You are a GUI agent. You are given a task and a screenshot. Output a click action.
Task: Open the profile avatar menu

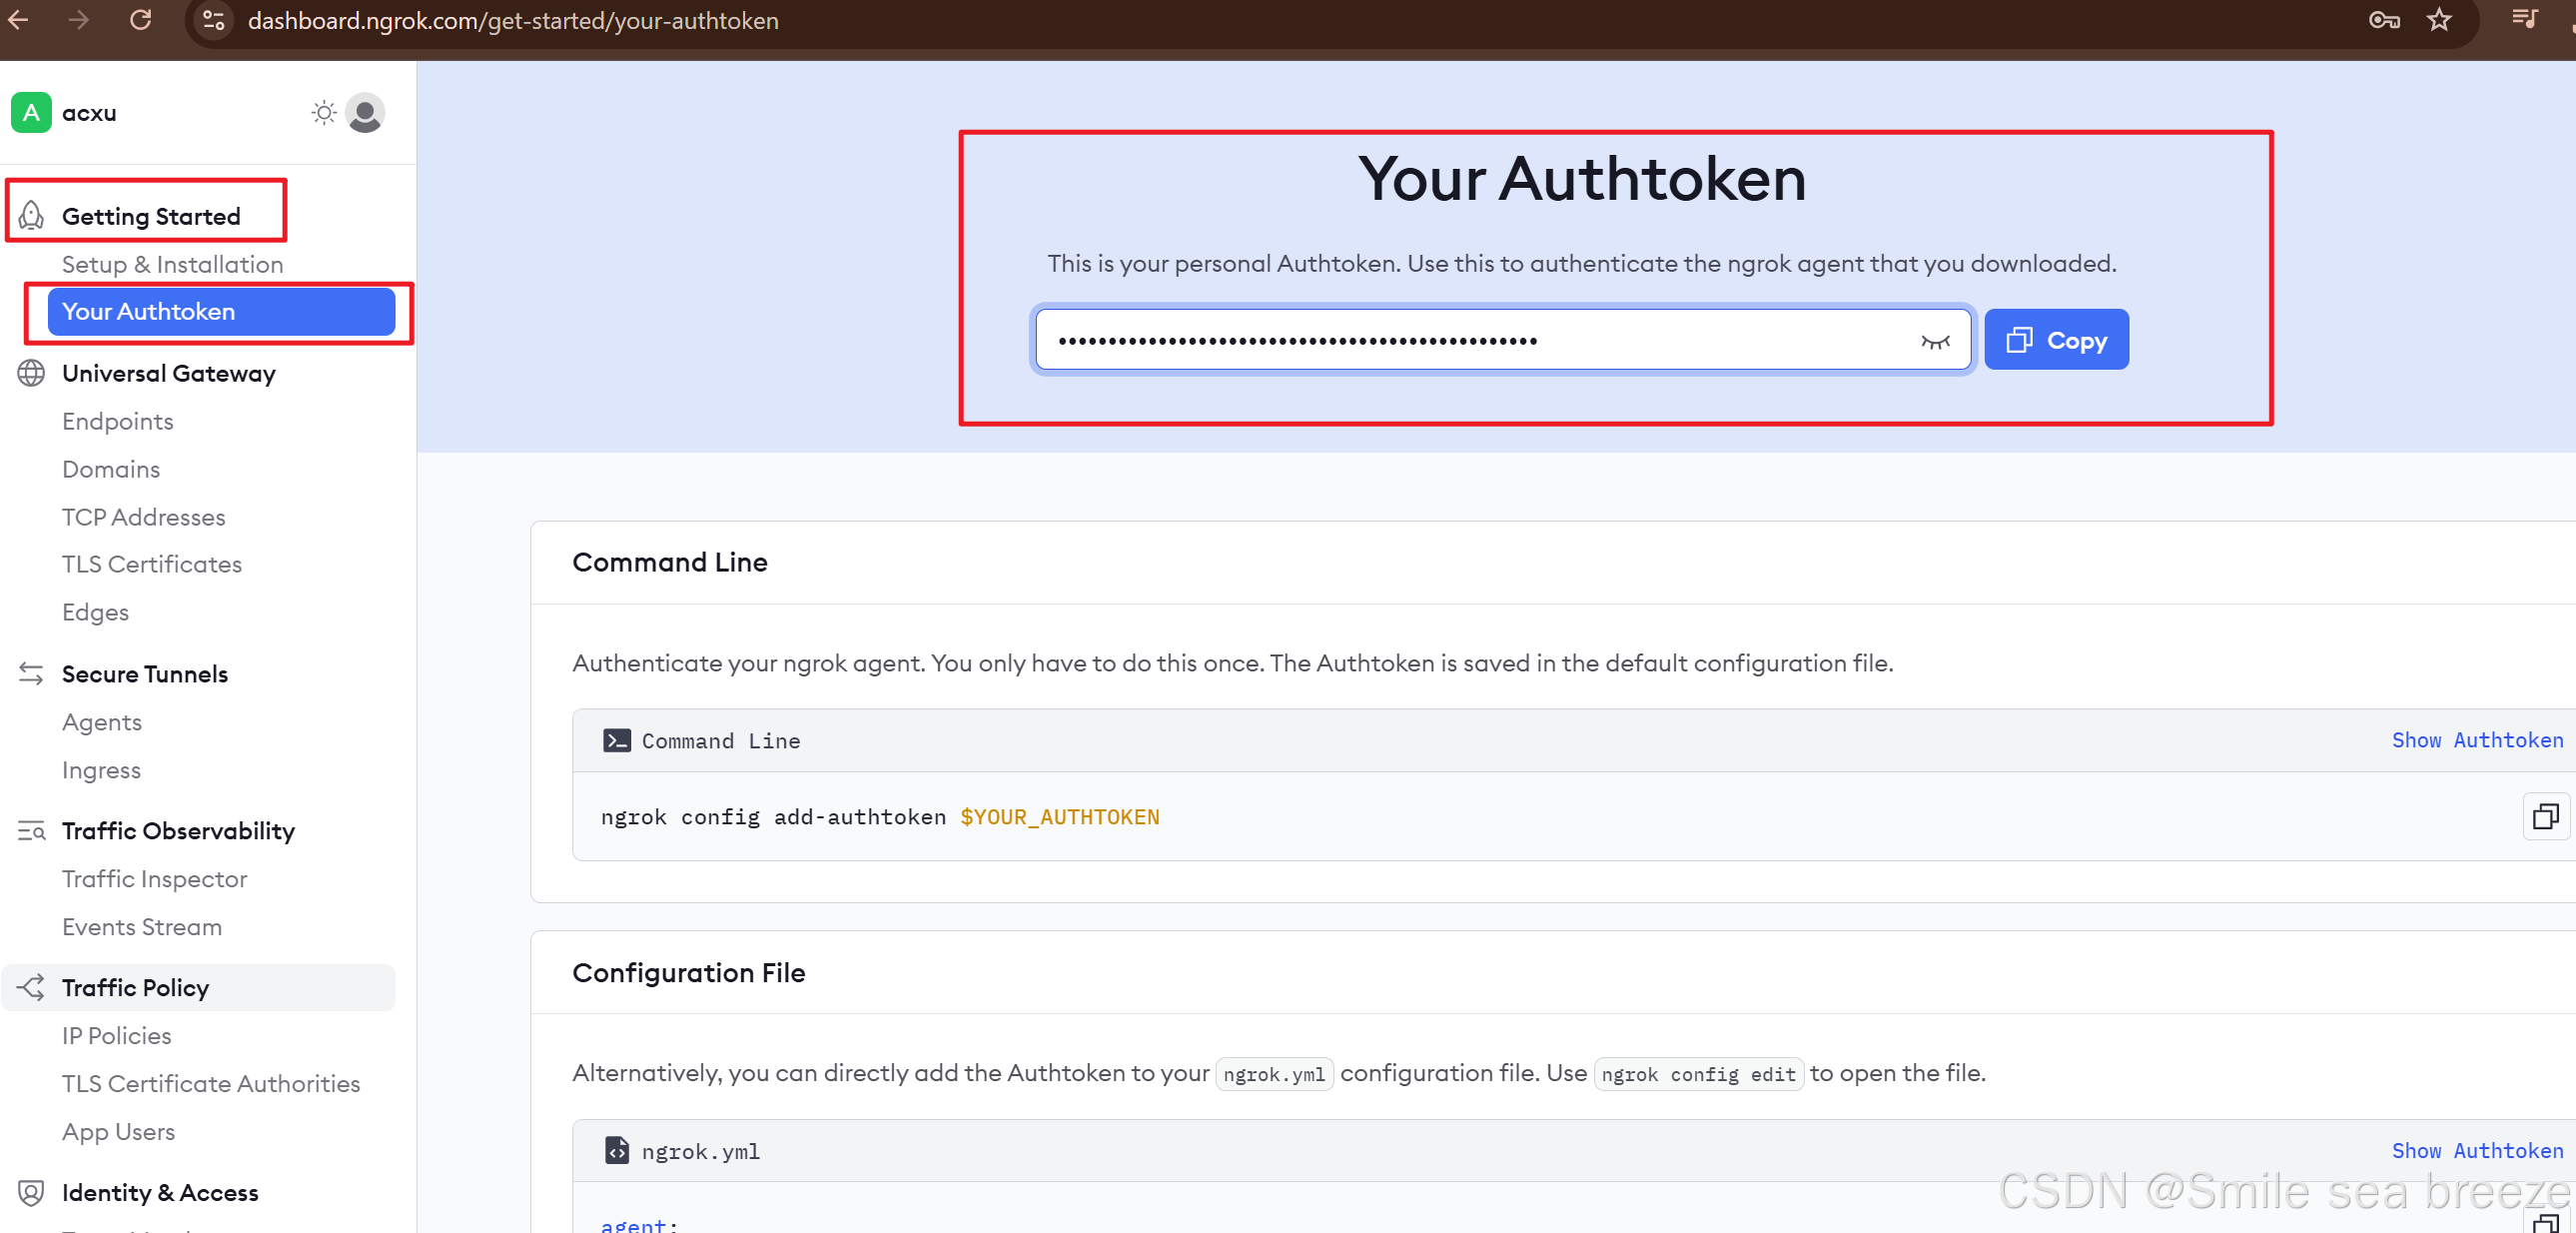tap(364, 112)
